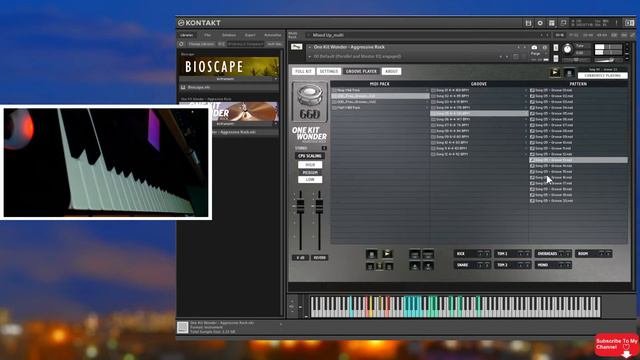
Task: Click the lower-left up-arrow grid button
Action: pyautogui.click(x=415, y=266)
